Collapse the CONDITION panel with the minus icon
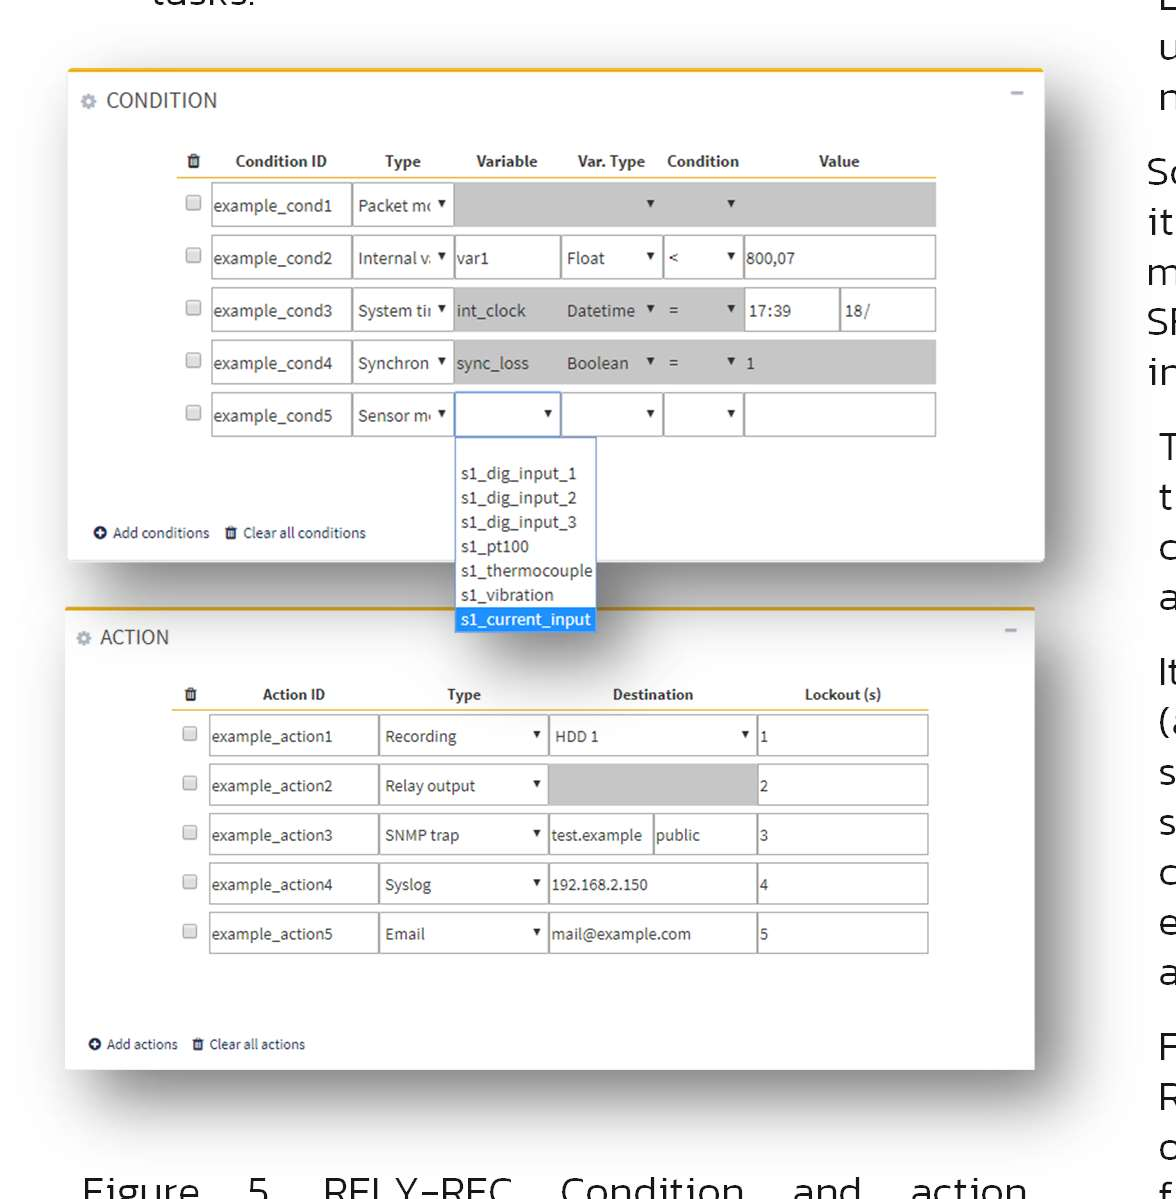Viewport: 1176px width, 1199px height. 1017,93
